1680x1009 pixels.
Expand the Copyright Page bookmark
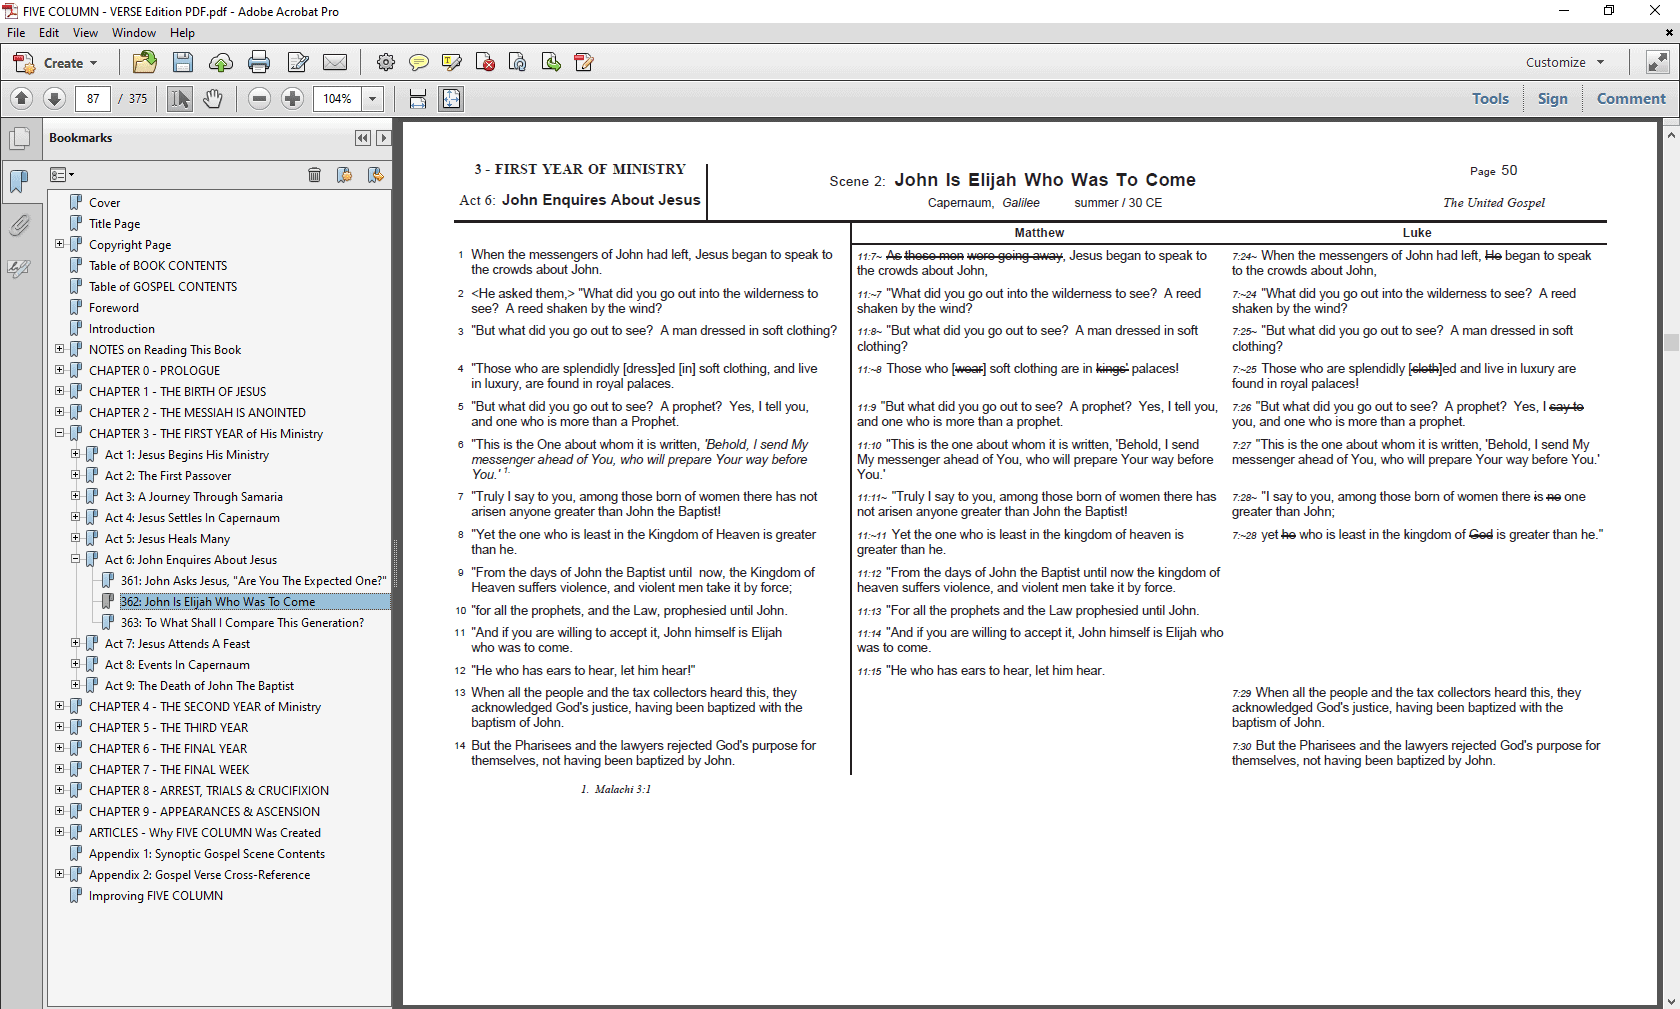(59, 244)
